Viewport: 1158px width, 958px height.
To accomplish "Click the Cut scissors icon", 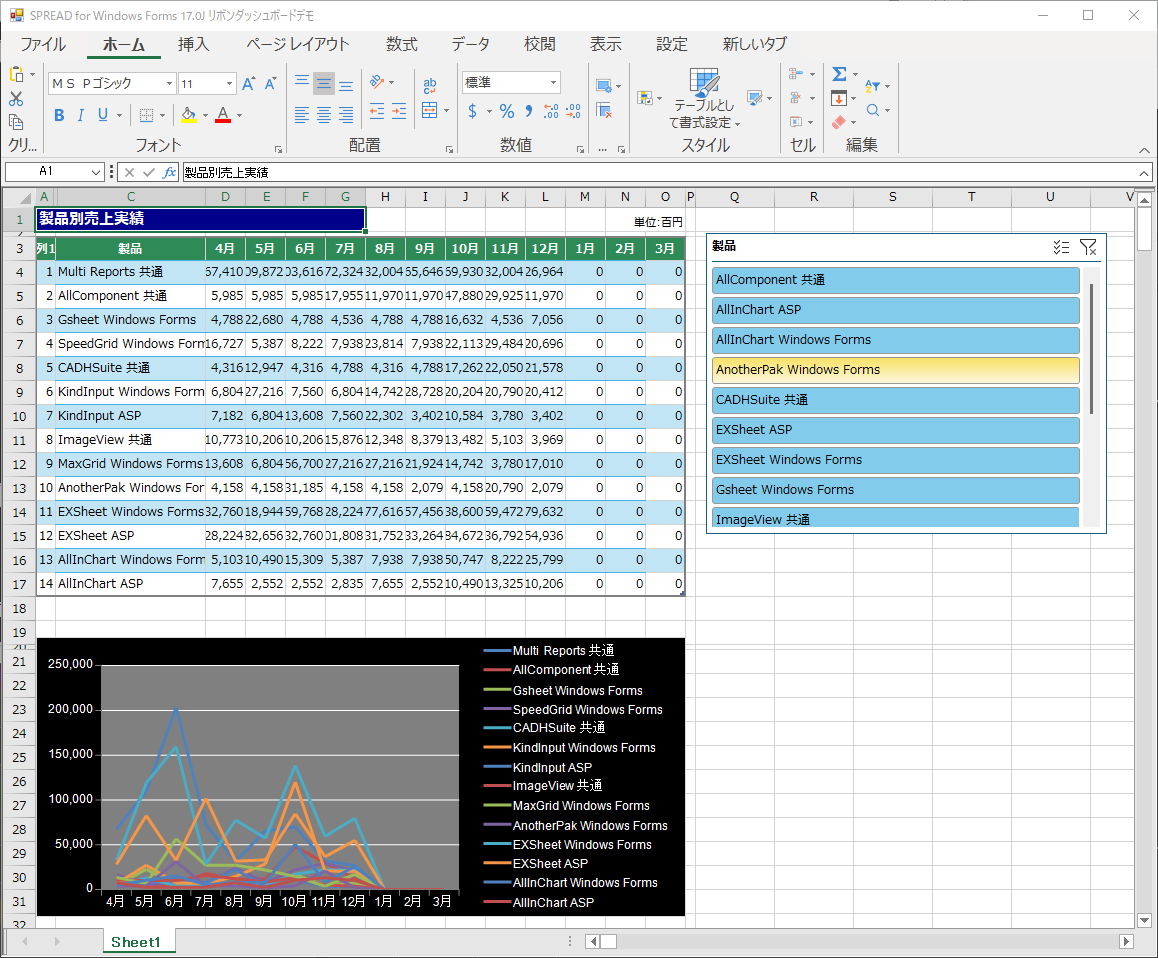I will tap(16, 98).
